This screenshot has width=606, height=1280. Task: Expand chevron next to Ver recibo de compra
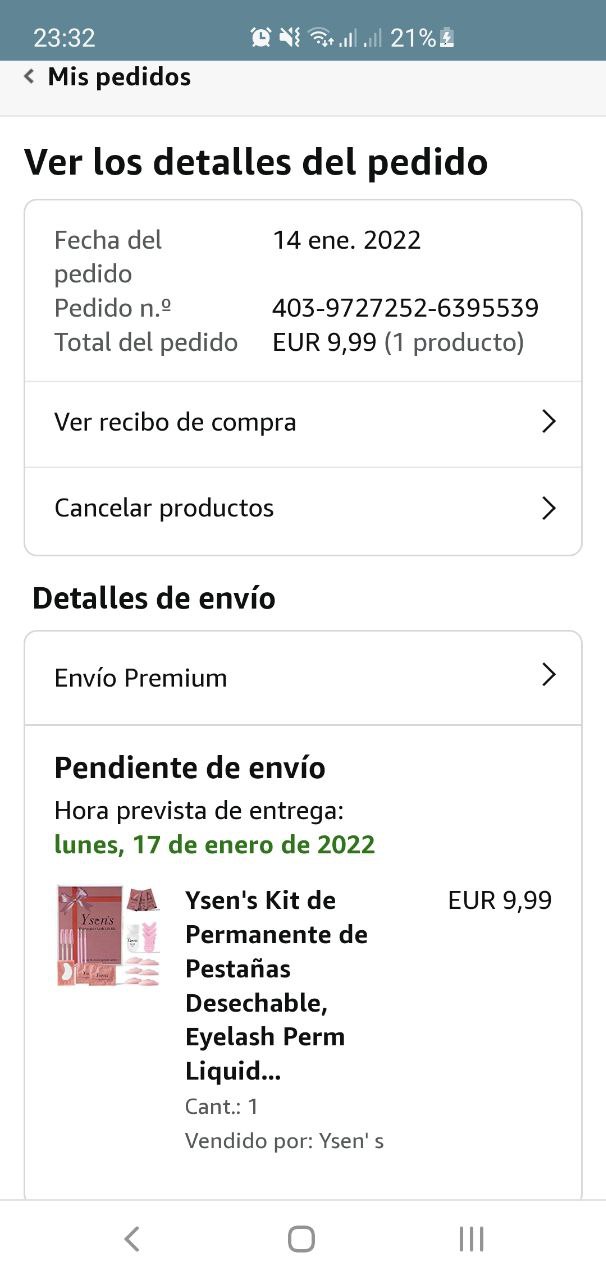(x=548, y=422)
